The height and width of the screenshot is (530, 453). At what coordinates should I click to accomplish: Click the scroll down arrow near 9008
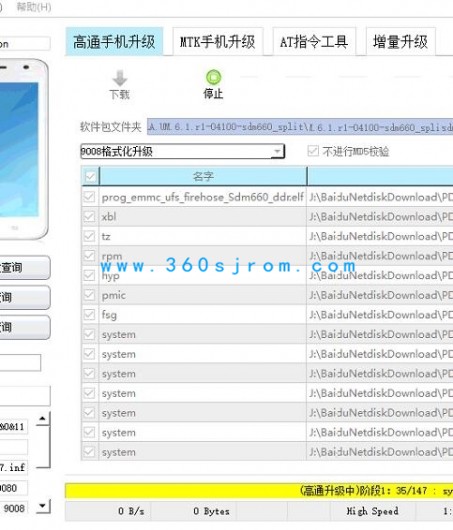(43, 506)
